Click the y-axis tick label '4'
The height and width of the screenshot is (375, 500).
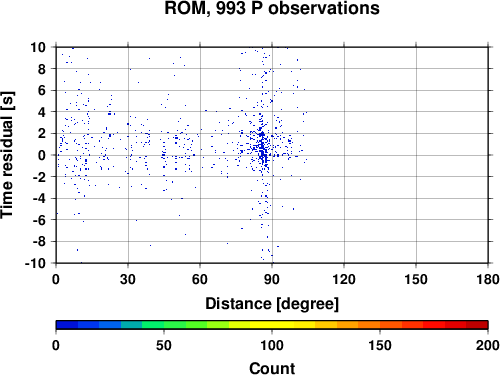point(41,112)
